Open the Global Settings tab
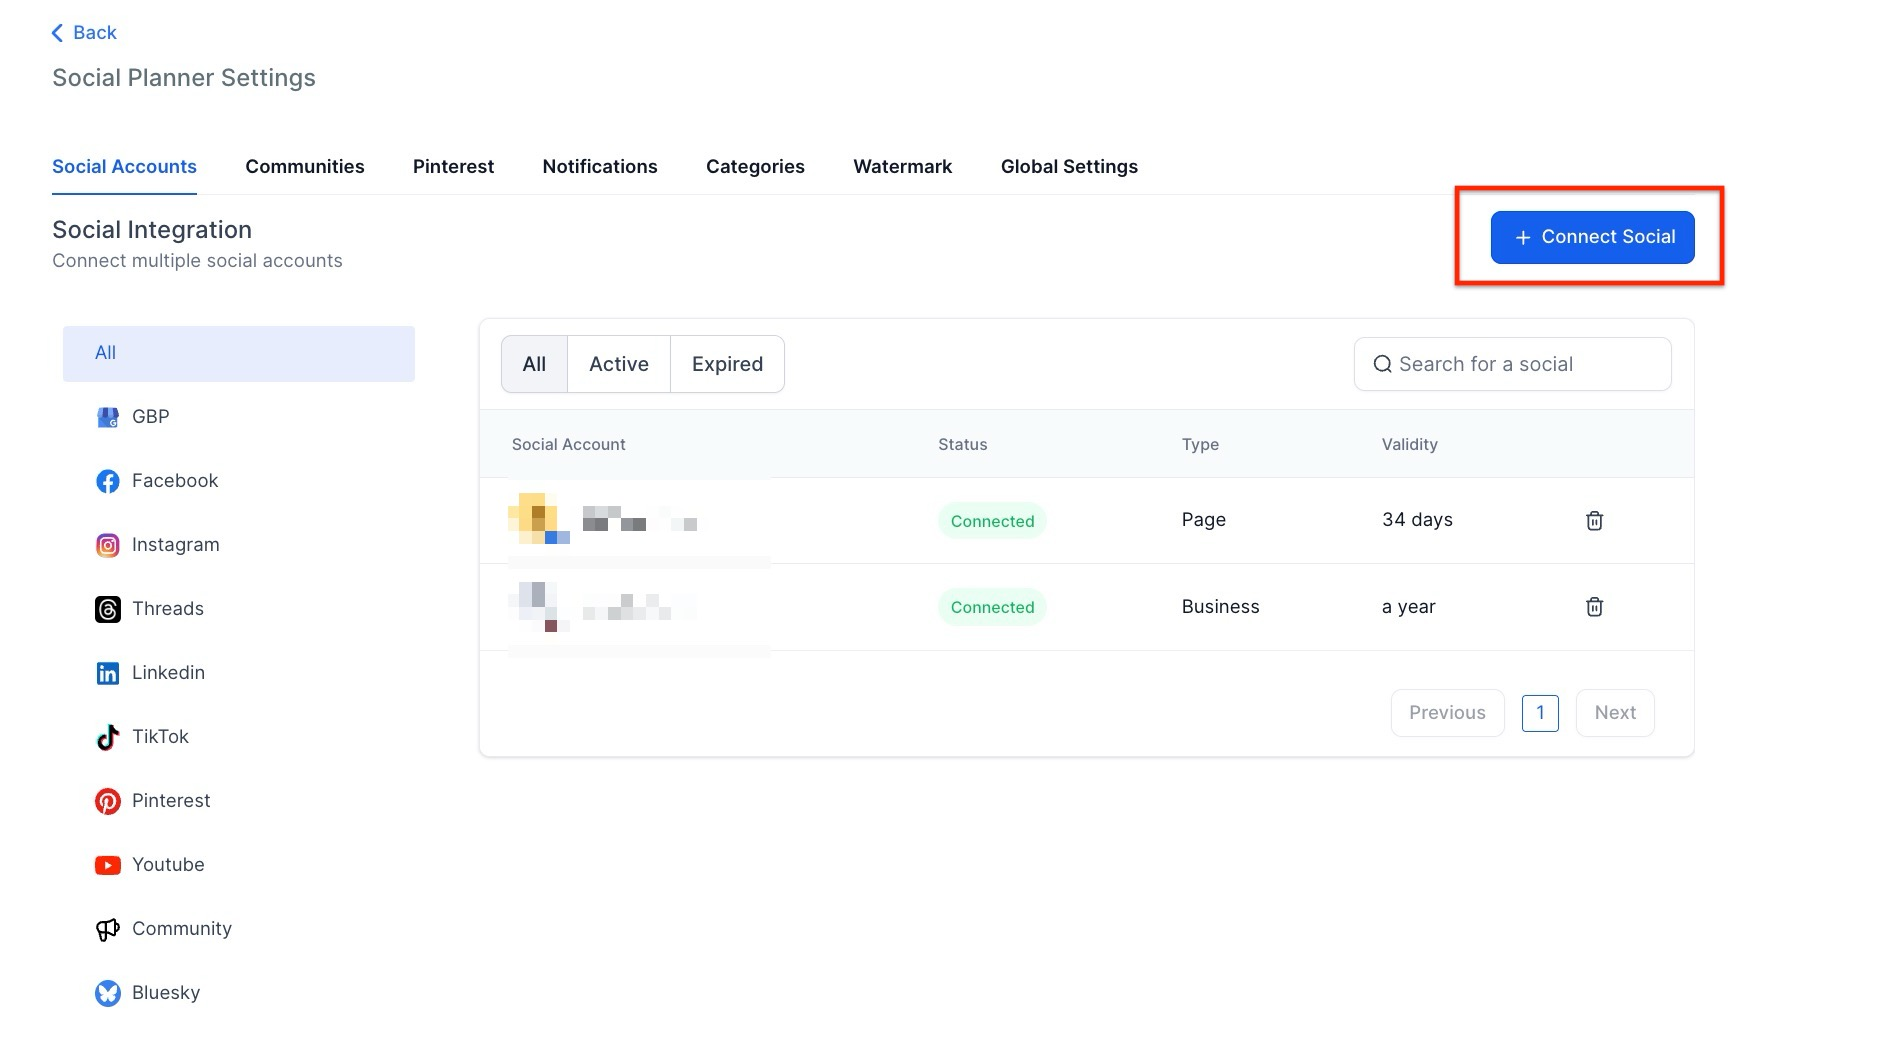The image size is (1900, 1062). (x=1069, y=166)
